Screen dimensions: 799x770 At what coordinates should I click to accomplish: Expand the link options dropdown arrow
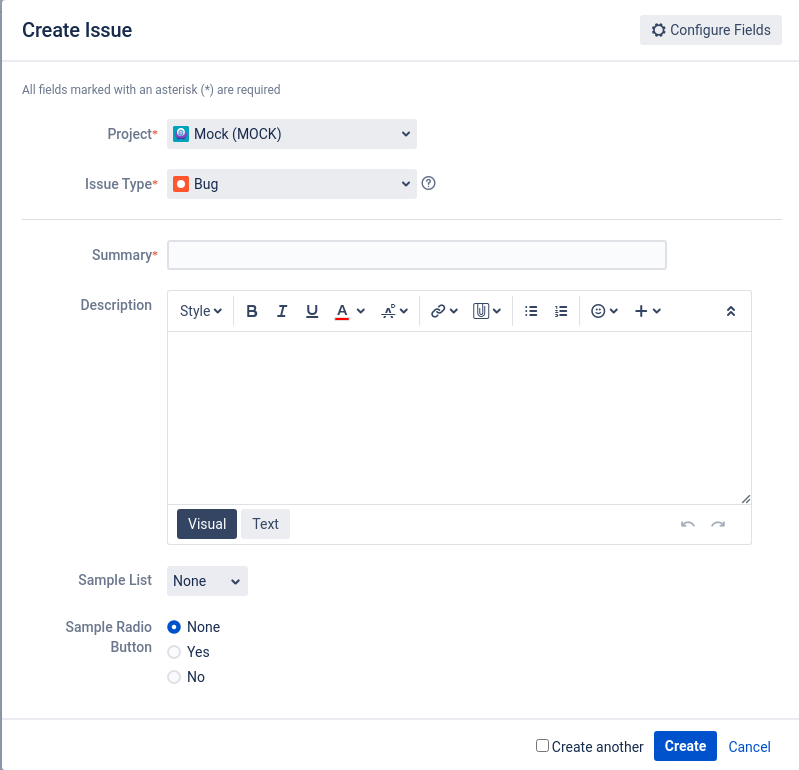pyautogui.click(x=454, y=311)
